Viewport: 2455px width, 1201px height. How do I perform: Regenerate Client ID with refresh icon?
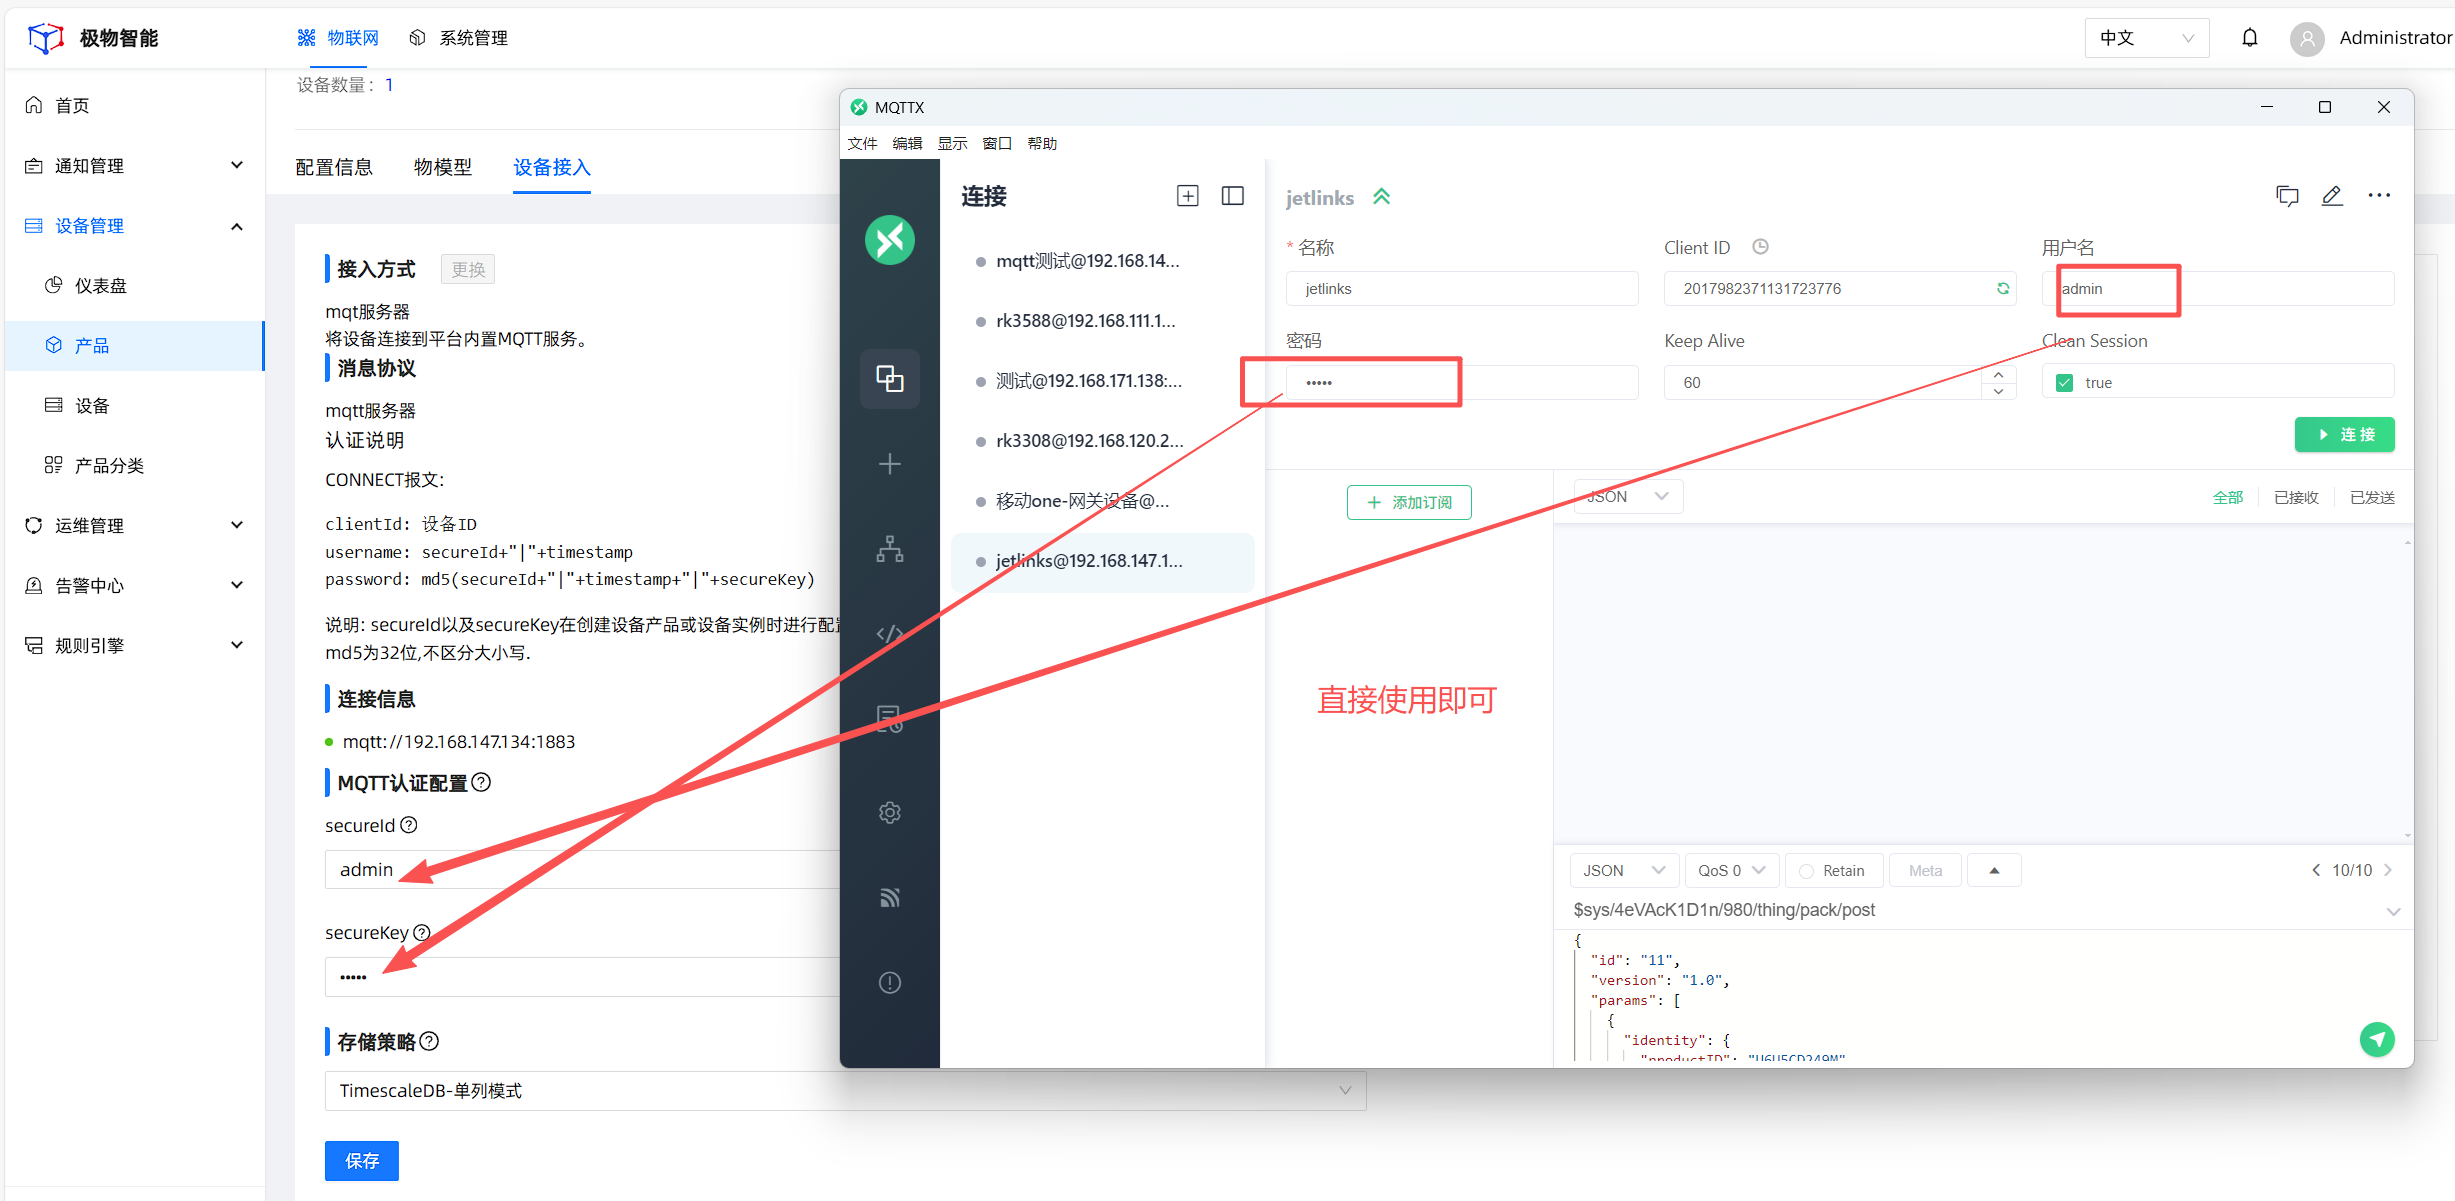click(x=2003, y=288)
